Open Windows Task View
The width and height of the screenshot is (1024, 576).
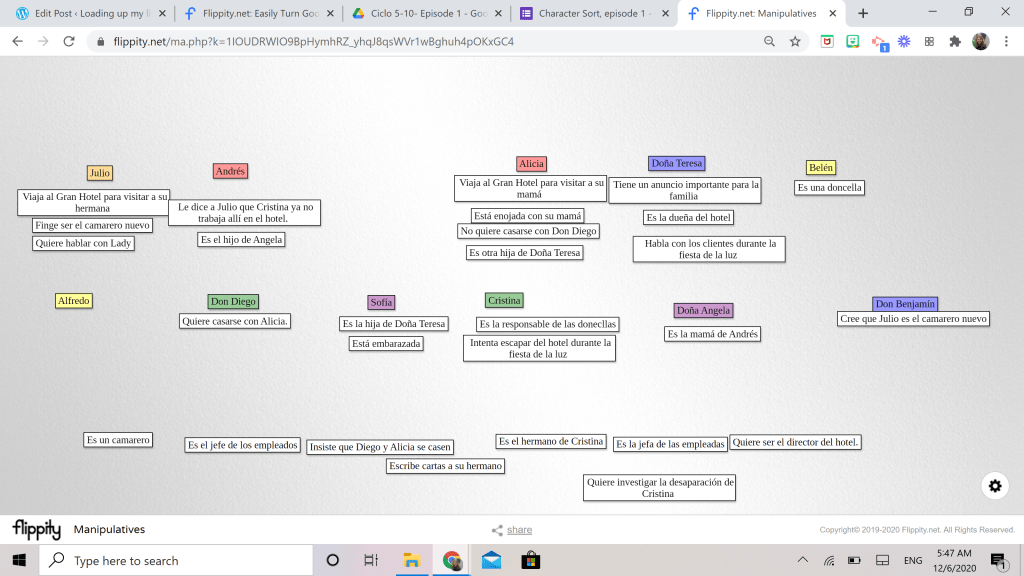pyautogui.click(x=371, y=560)
